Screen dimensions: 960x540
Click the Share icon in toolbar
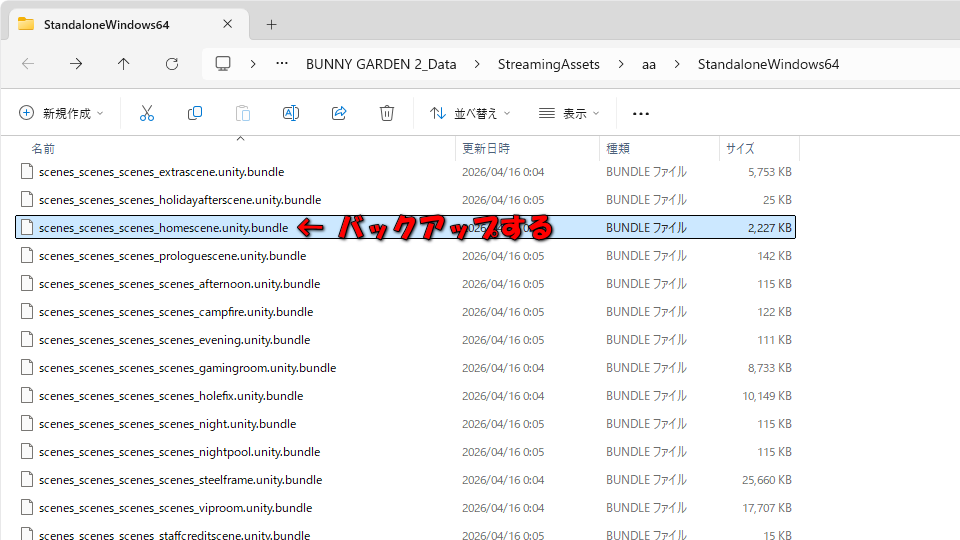click(x=339, y=114)
